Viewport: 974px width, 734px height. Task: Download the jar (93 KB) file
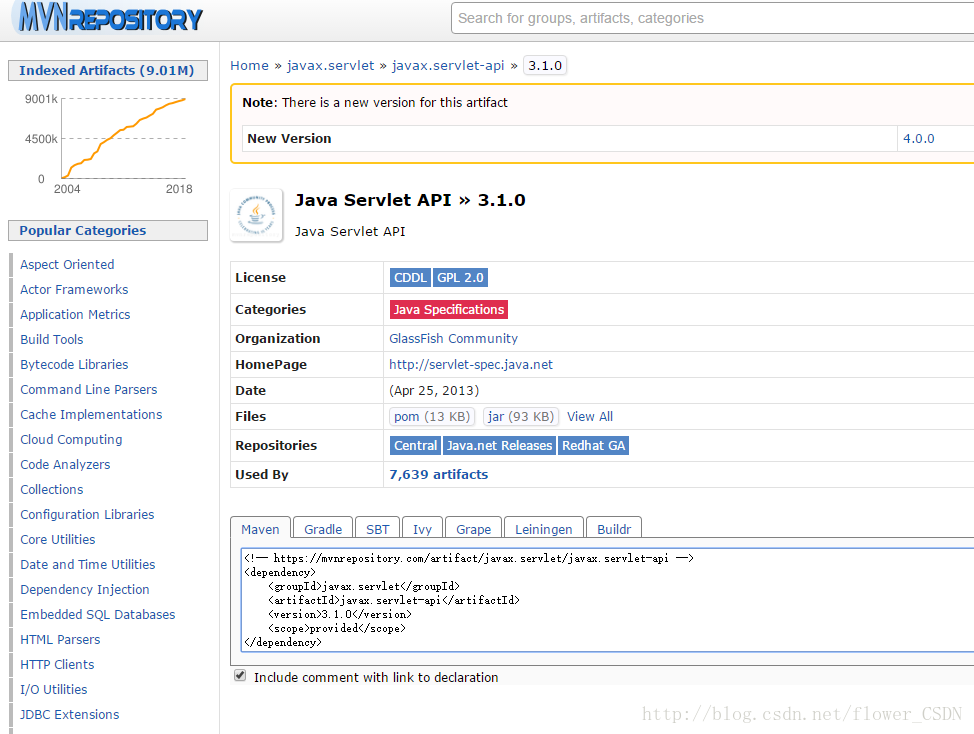521,416
